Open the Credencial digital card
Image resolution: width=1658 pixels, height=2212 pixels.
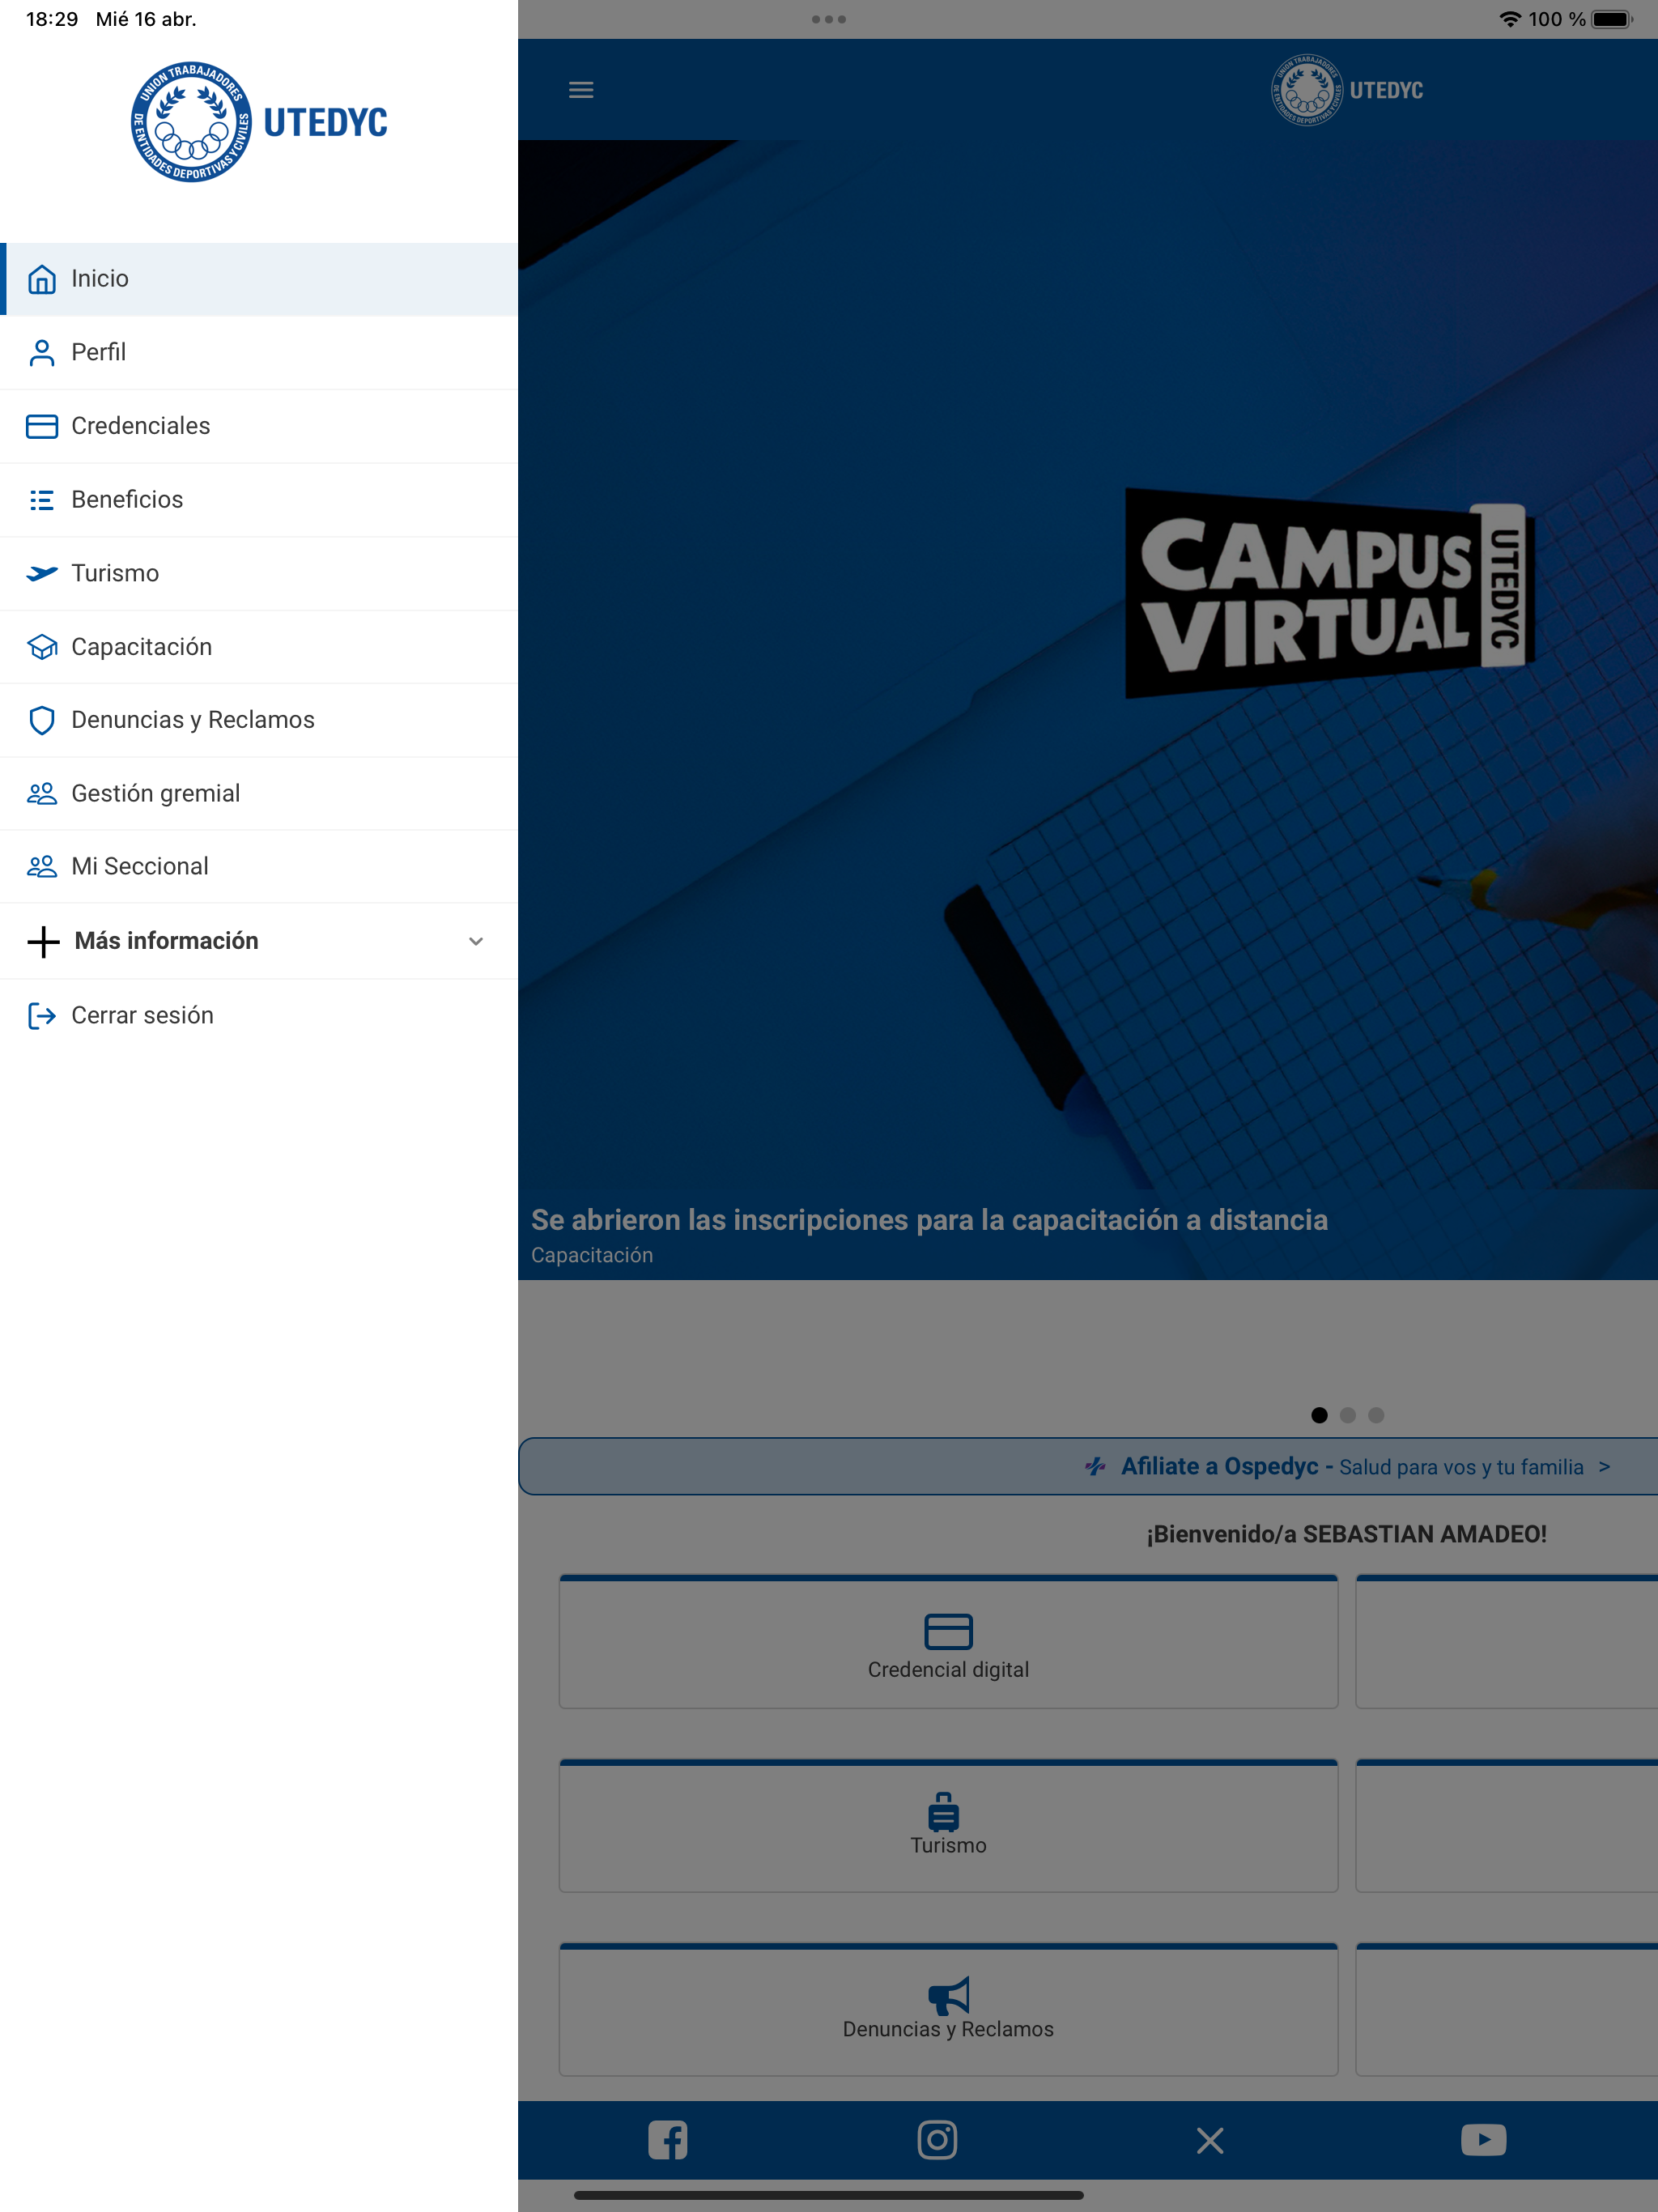point(948,1642)
